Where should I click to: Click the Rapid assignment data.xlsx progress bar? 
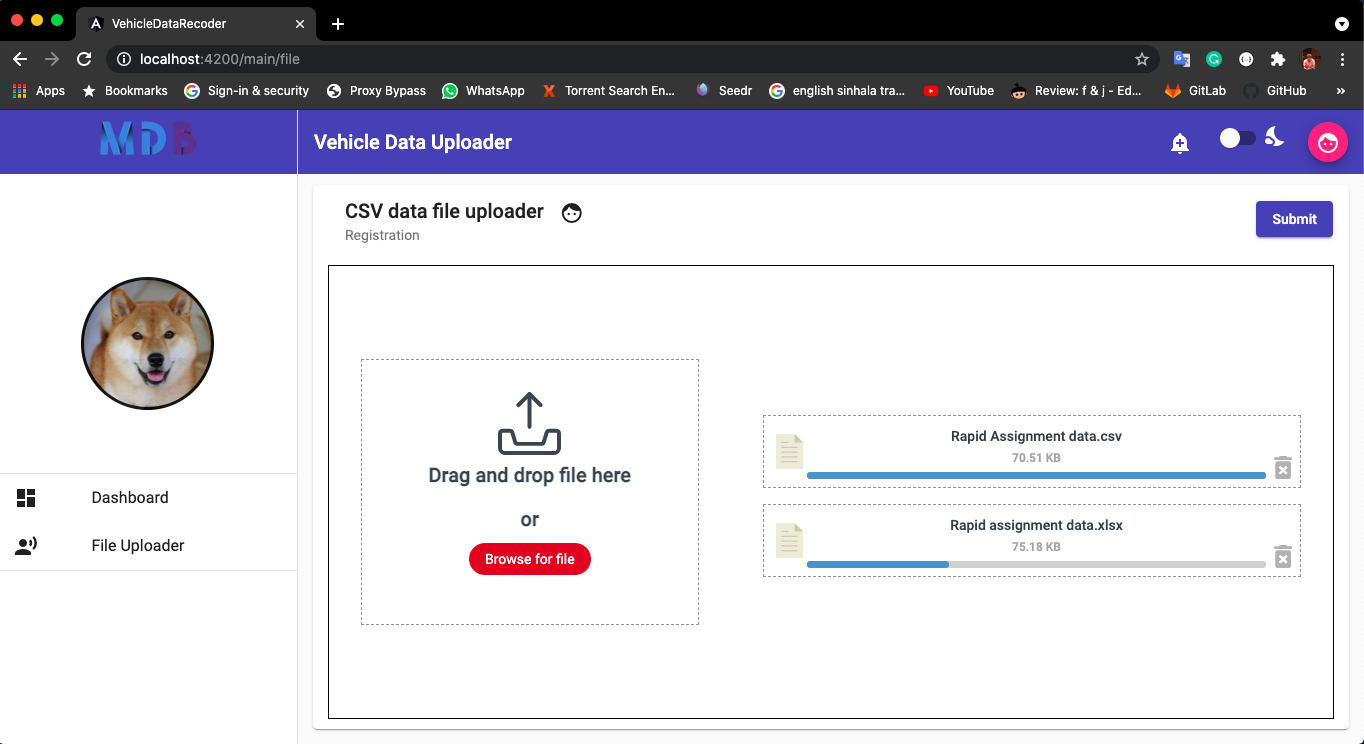coord(1036,564)
